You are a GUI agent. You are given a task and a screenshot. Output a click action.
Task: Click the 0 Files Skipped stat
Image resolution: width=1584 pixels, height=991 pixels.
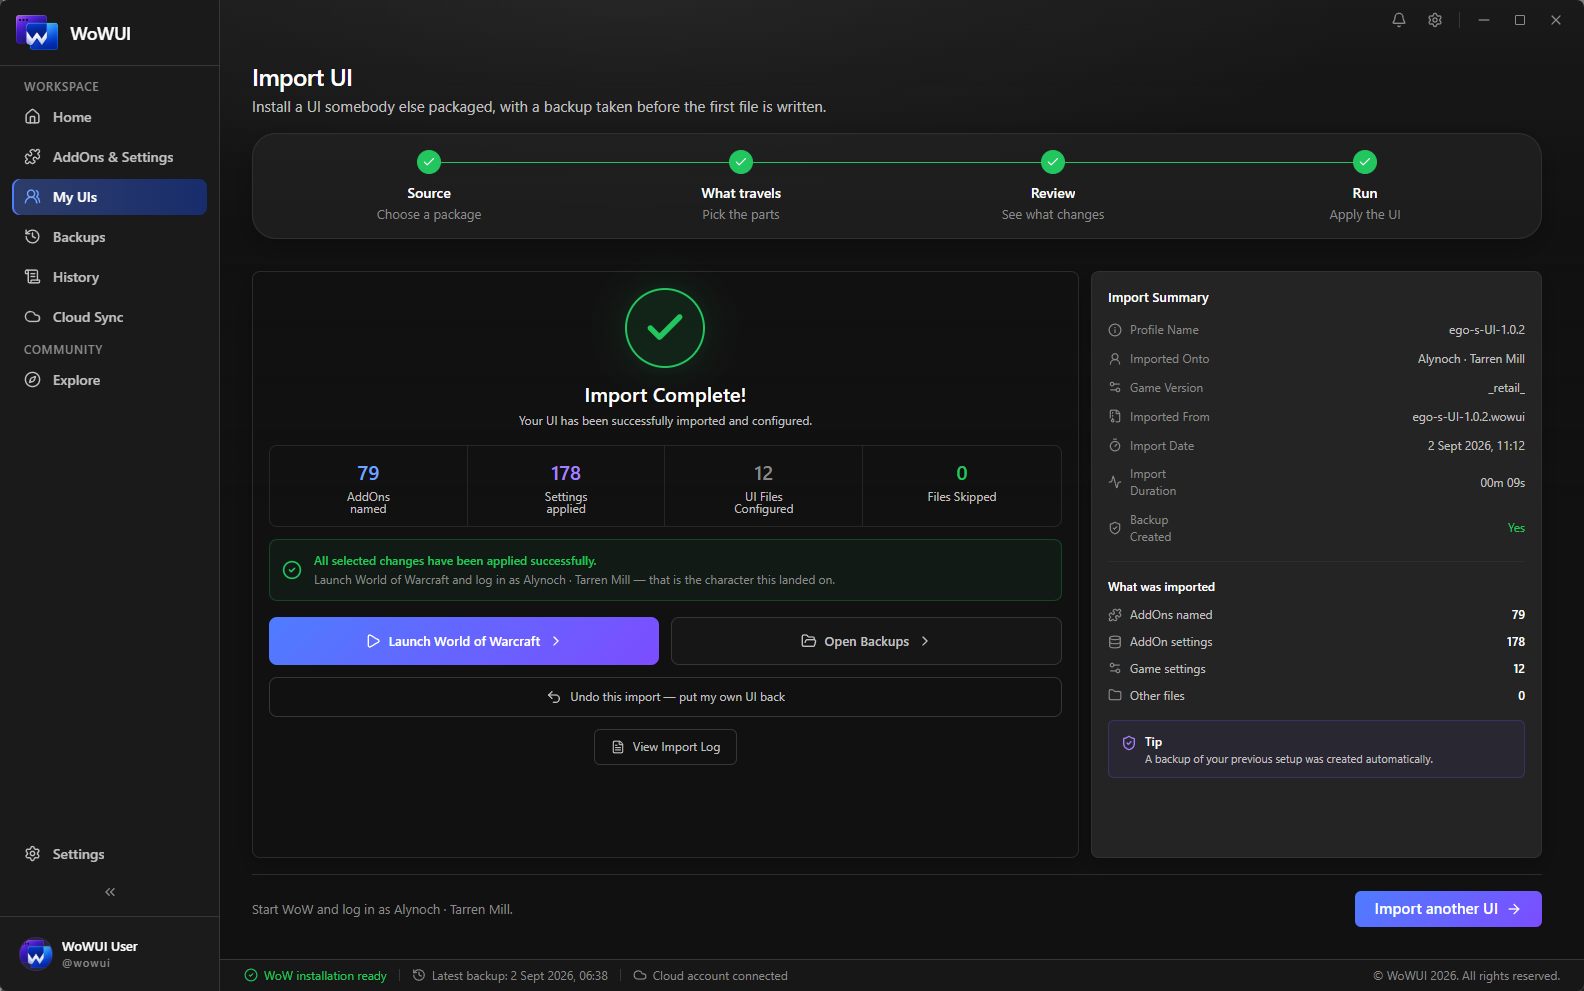pos(962,486)
